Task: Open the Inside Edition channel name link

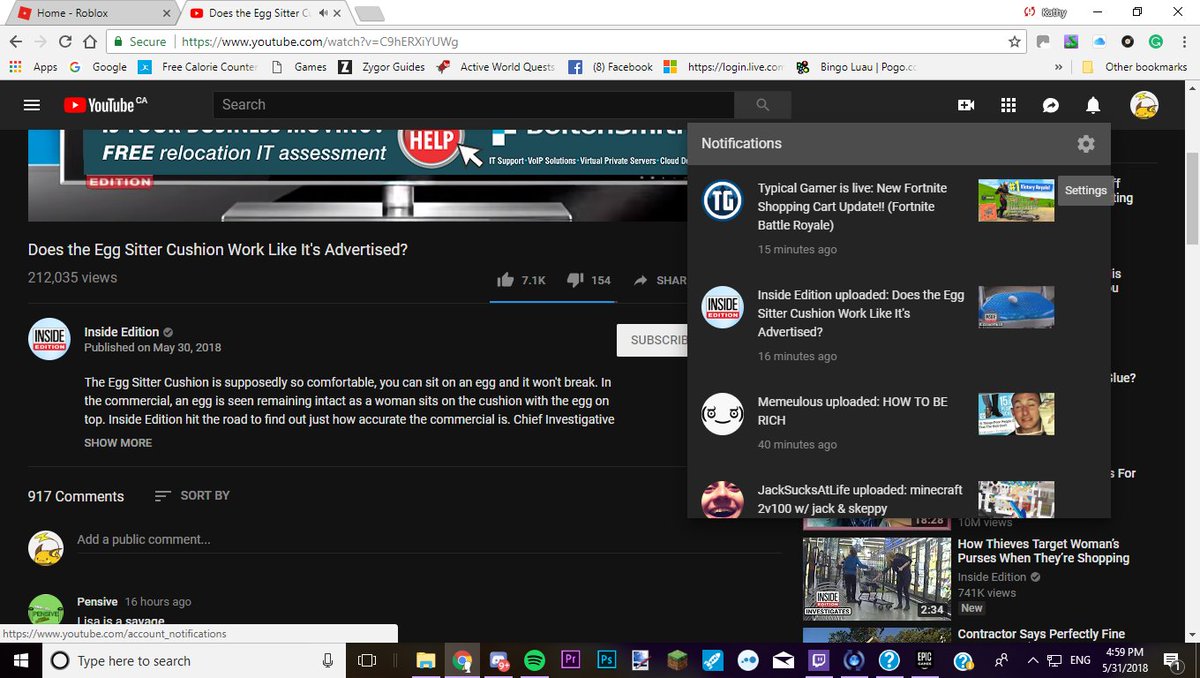Action: coord(121,332)
